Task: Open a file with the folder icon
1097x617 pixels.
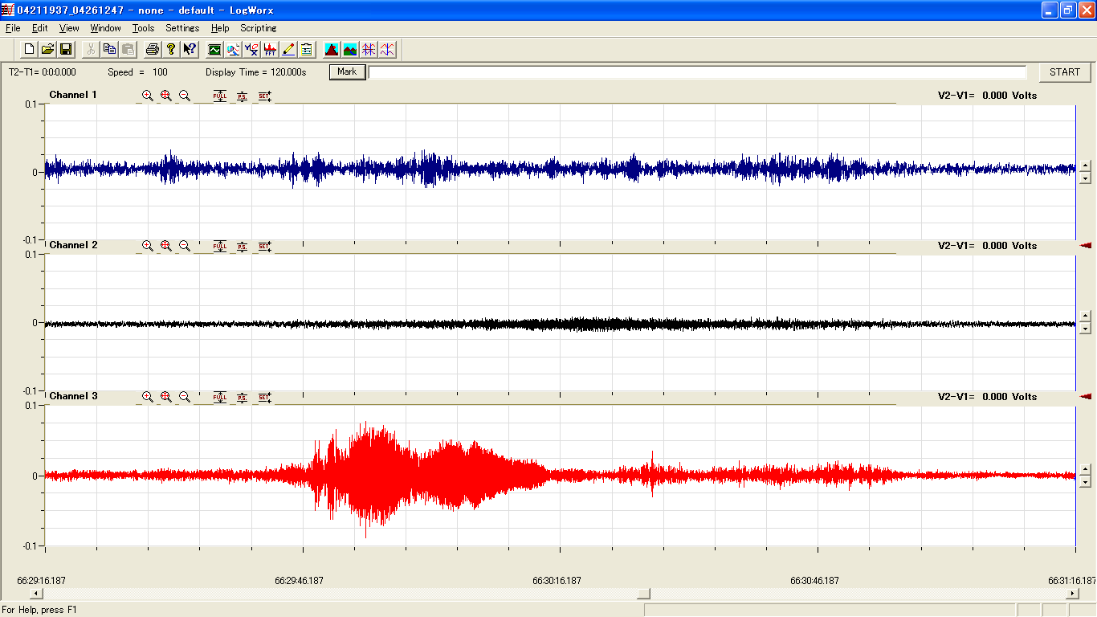Action: point(47,49)
